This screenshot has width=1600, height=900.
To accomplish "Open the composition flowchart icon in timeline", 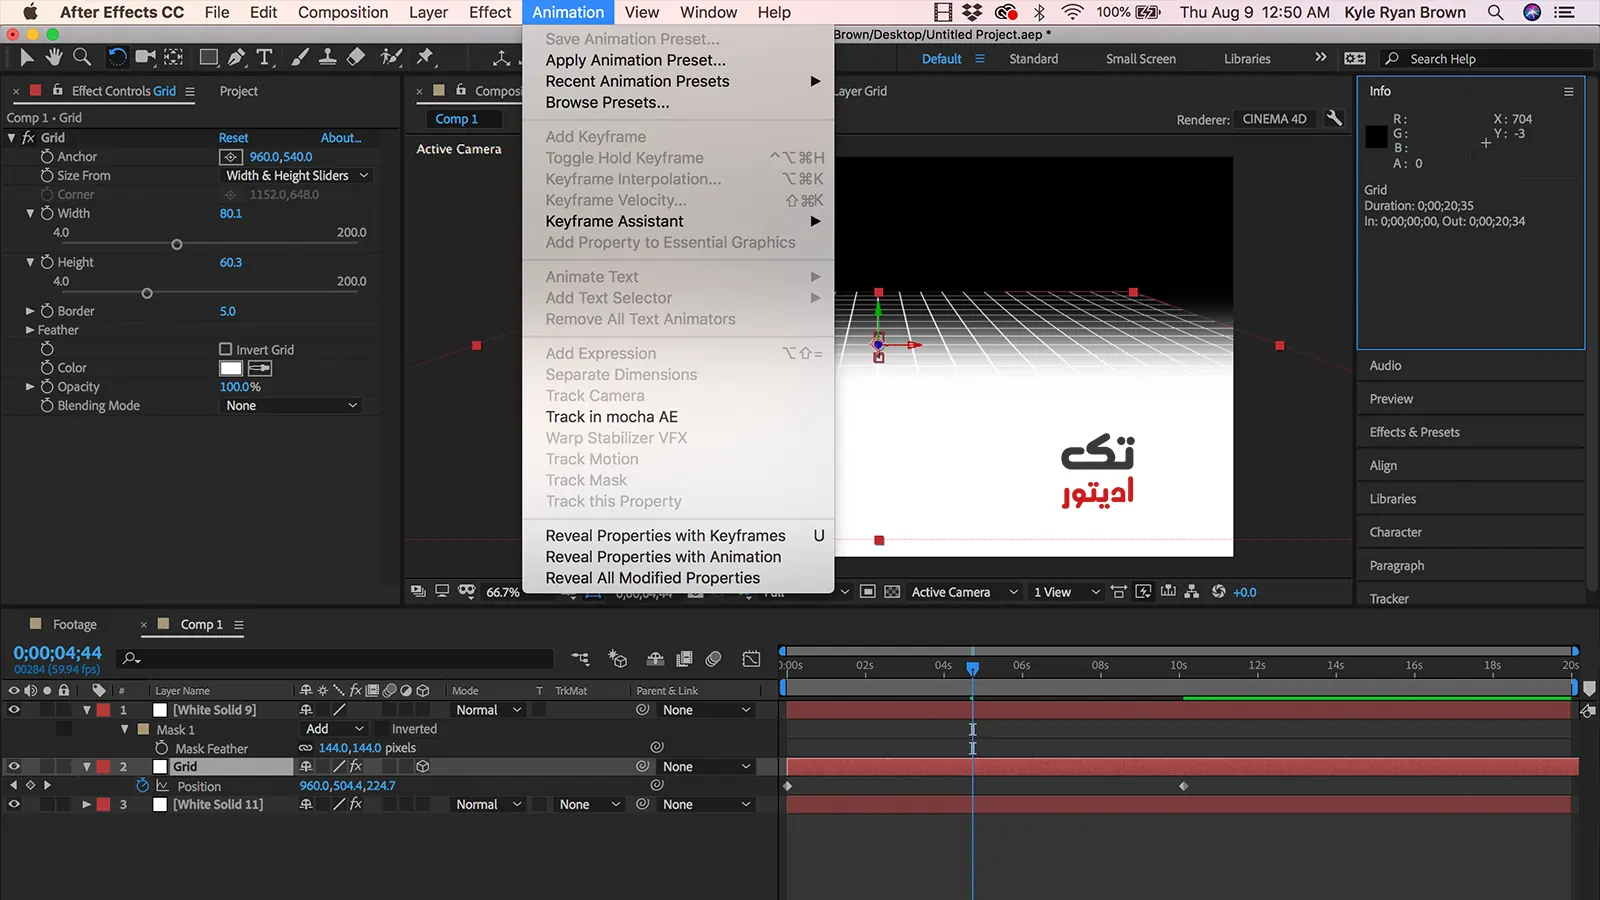I will coord(580,659).
